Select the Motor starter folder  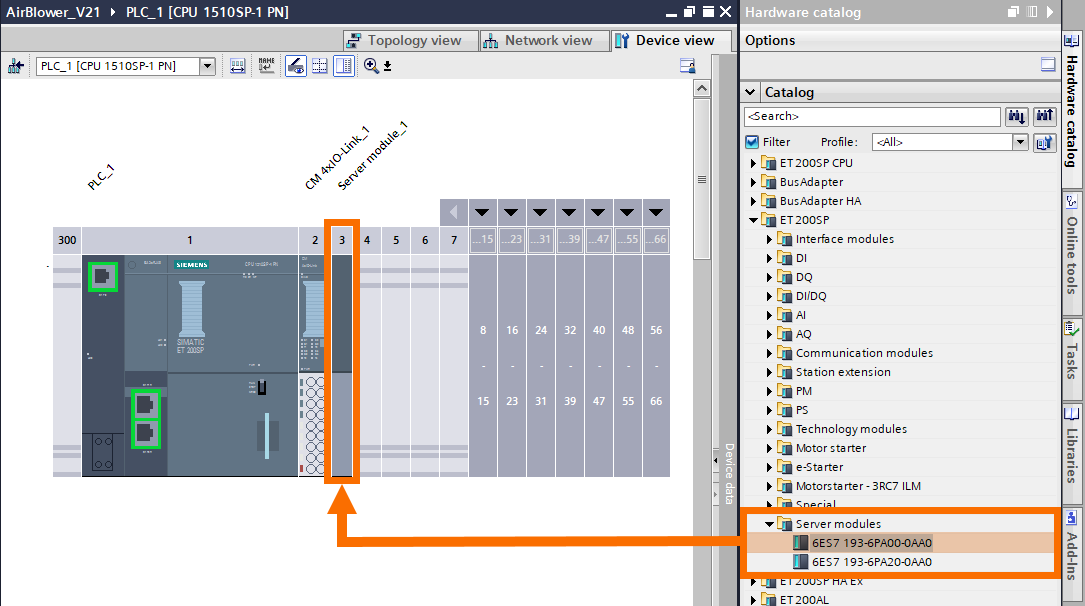830,448
